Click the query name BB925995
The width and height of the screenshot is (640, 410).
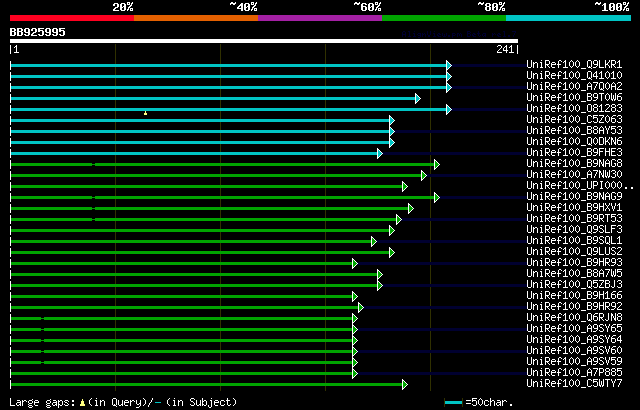click(38, 32)
